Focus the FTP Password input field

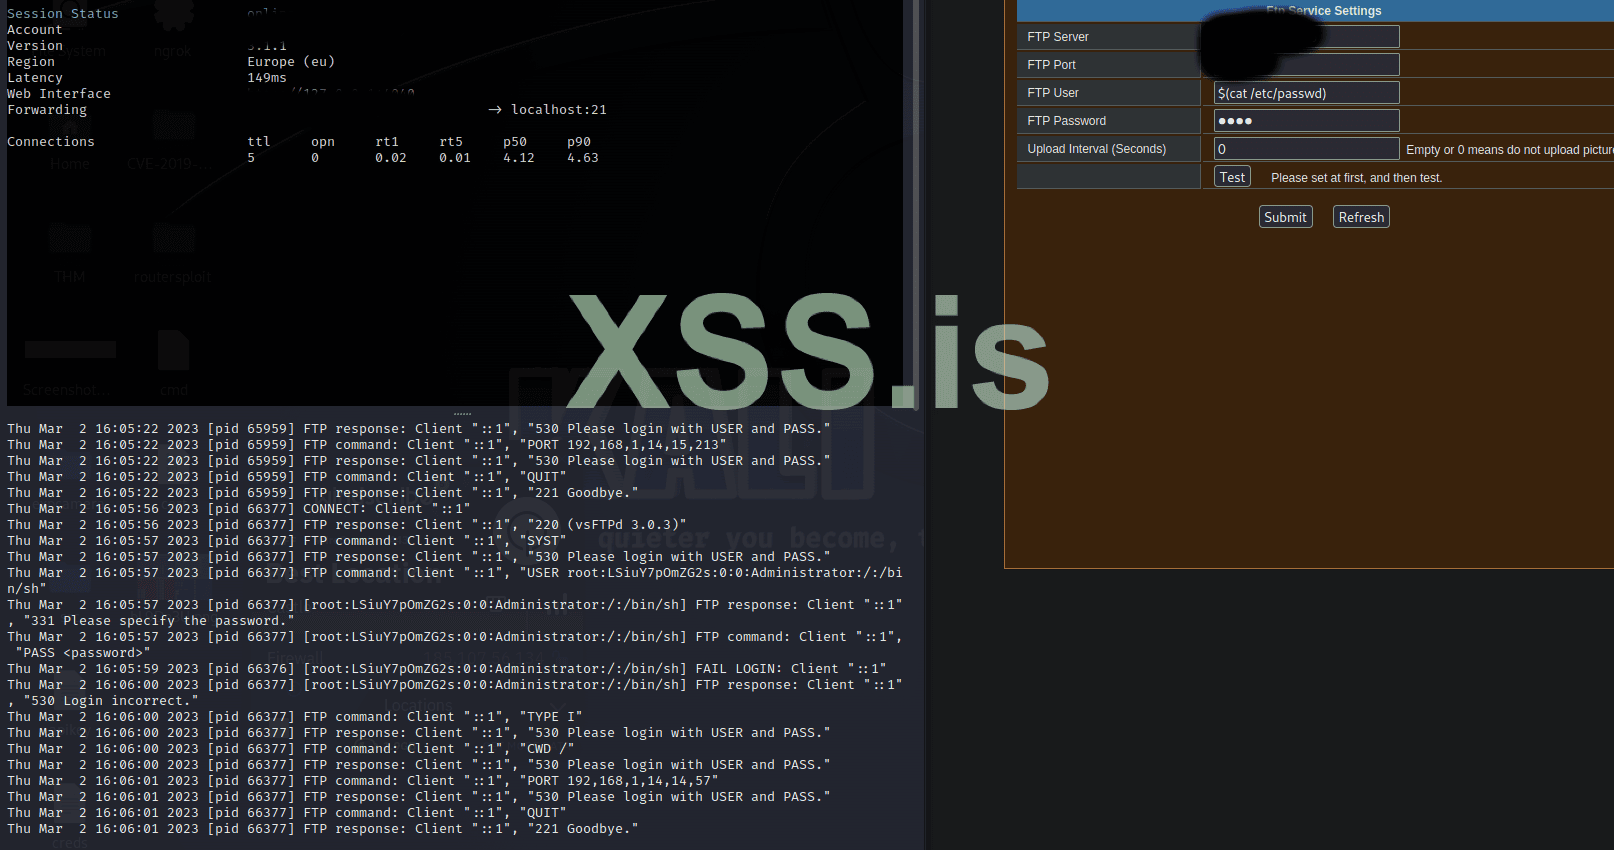click(1306, 121)
